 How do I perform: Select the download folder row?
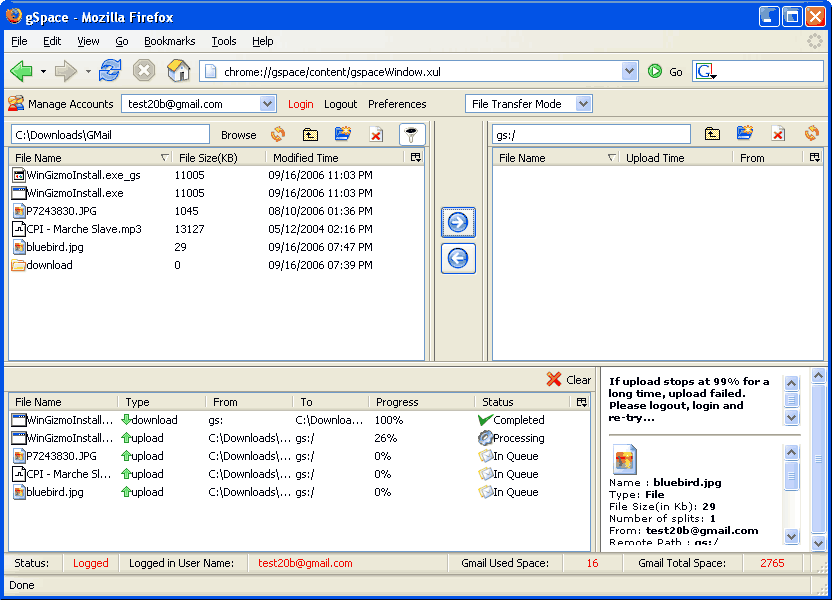tap(216, 265)
